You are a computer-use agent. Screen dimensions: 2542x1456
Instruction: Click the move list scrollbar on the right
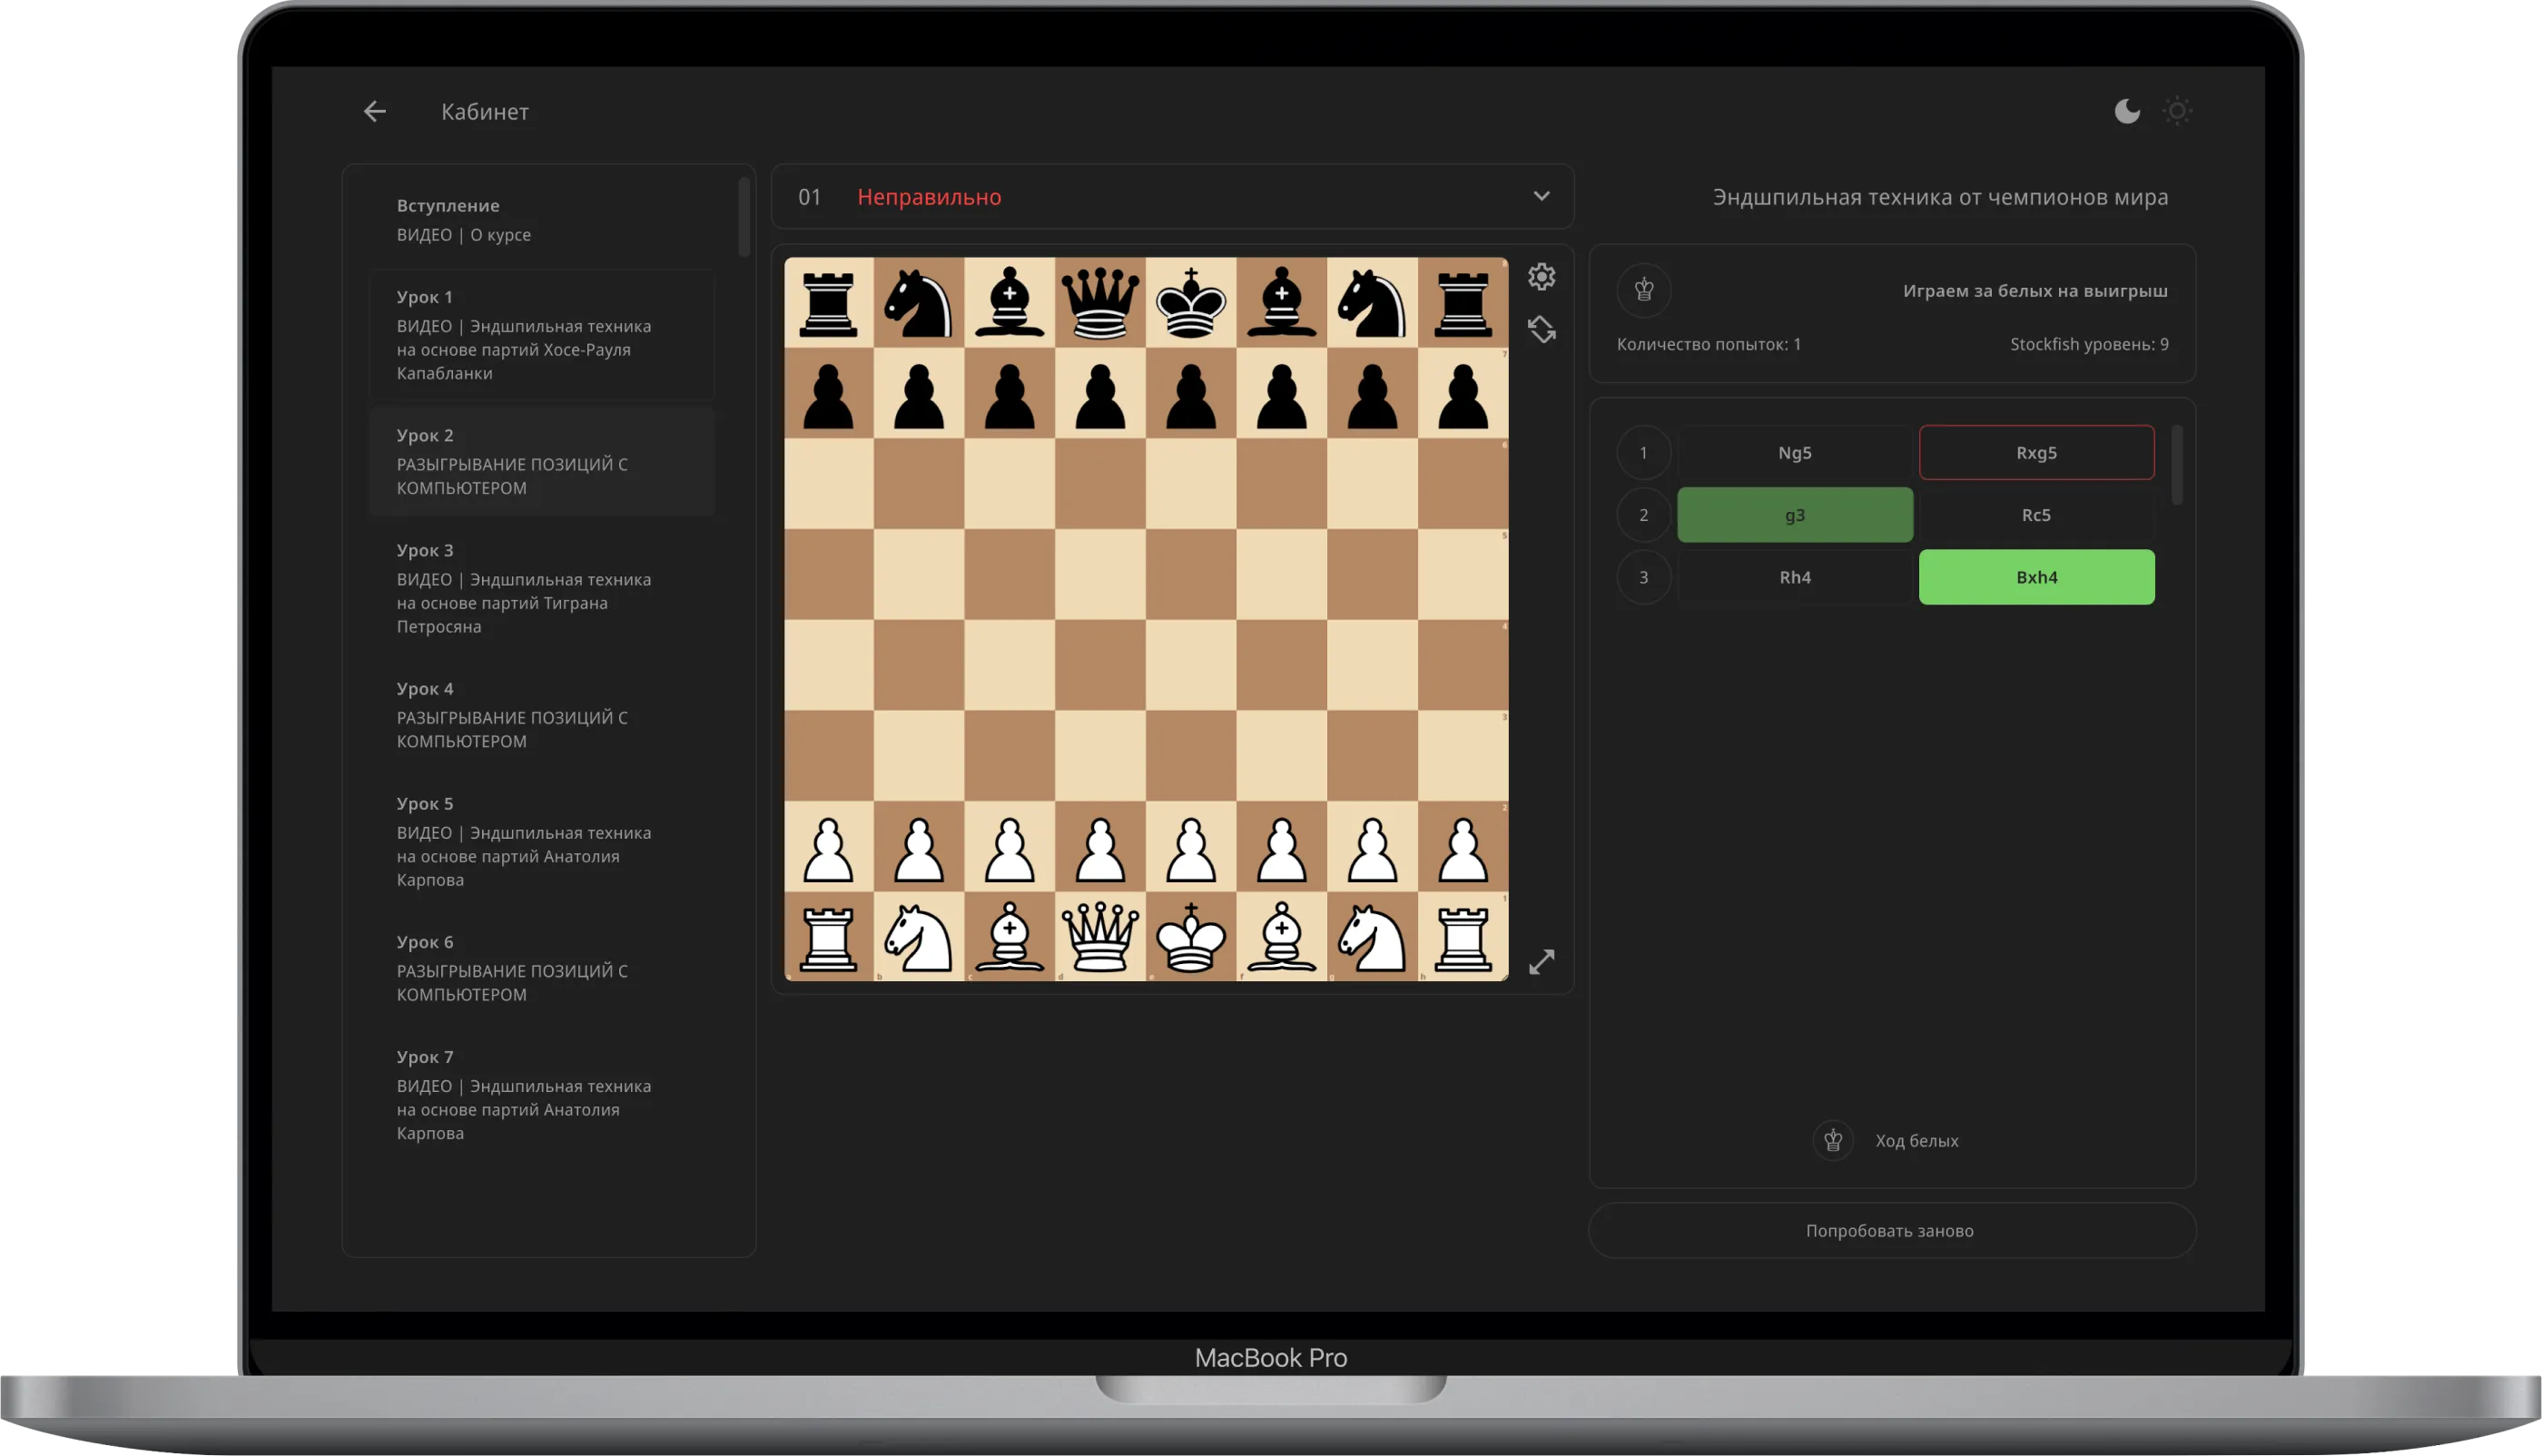tap(2177, 465)
